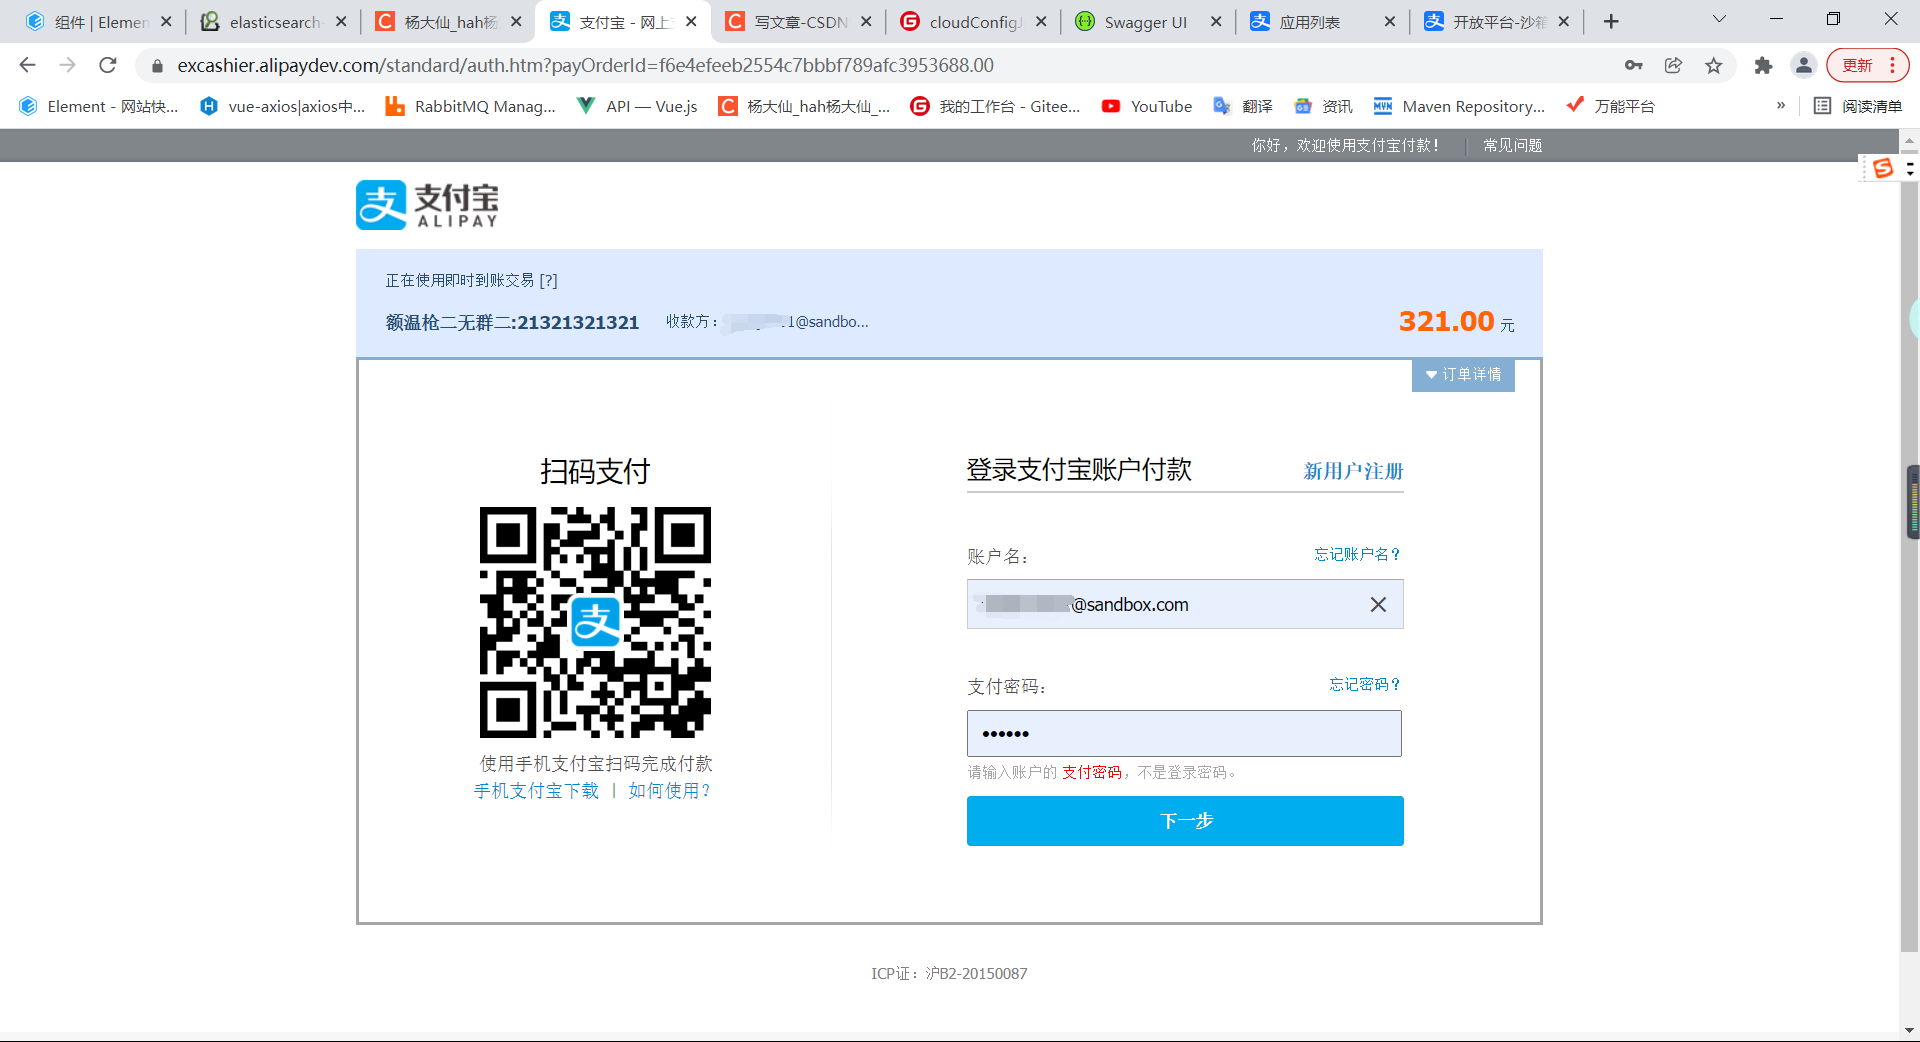This screenshot has width=1920, height=1042.
Task: Open the Element bookmark
Action: tap(98, 106)
